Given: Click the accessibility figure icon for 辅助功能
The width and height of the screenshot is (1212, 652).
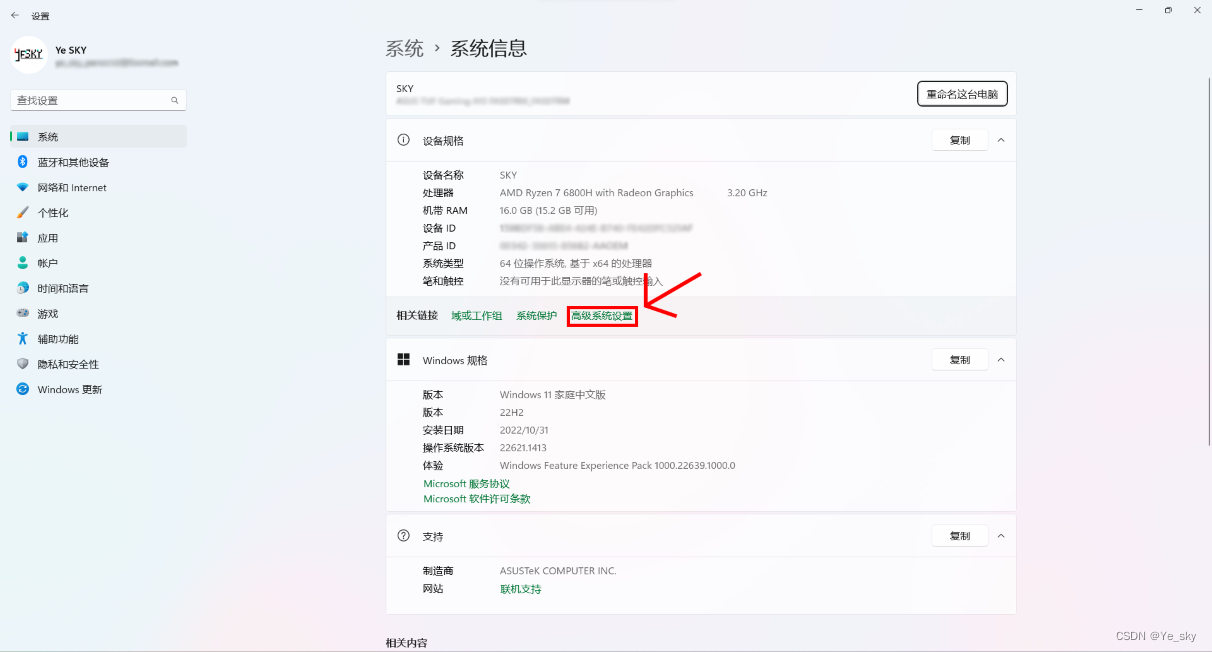Looking at the screenshot, I should click(x=22, y=339).
